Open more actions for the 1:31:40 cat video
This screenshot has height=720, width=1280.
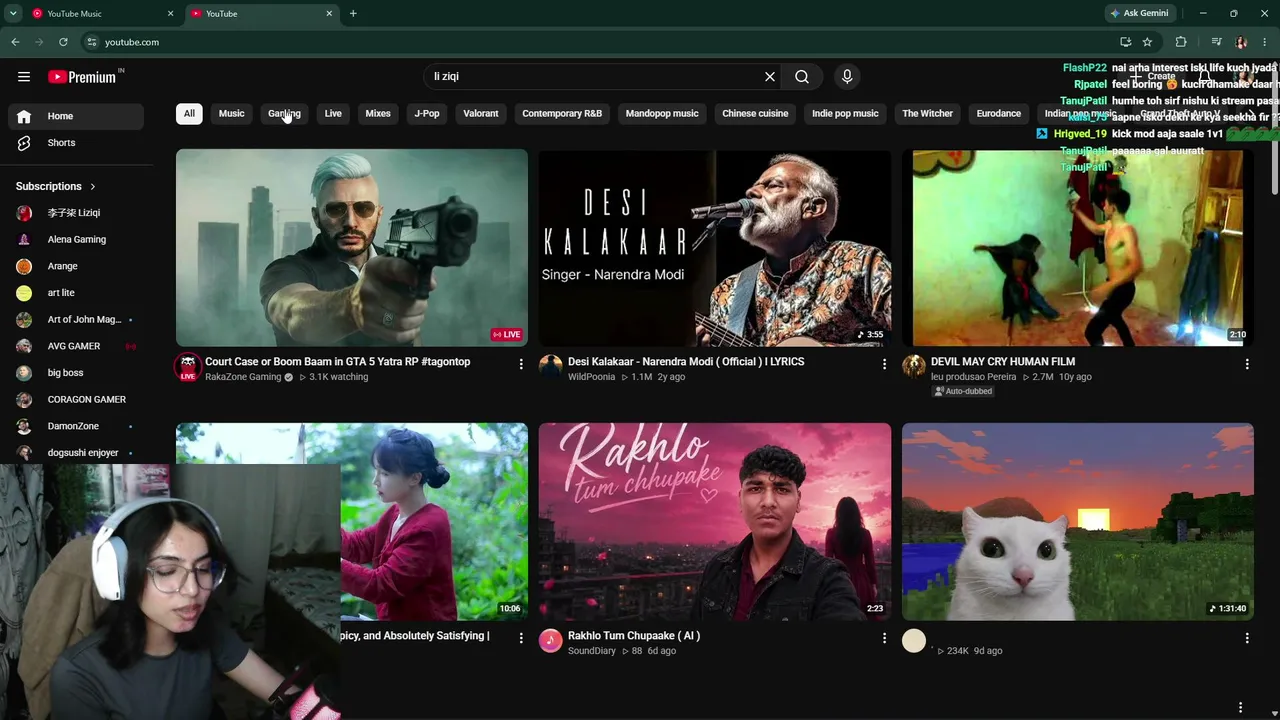tap(1247, 638)
